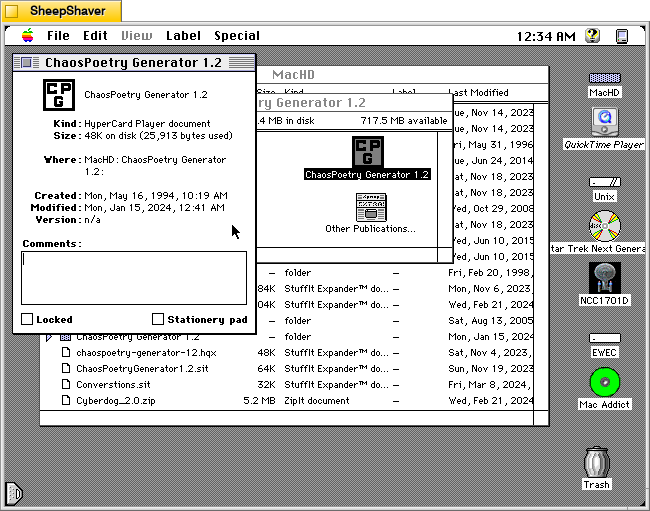This screenshot has height=511, width=650.
Task: Select the Unix disk icon
Action: point(605,182)
